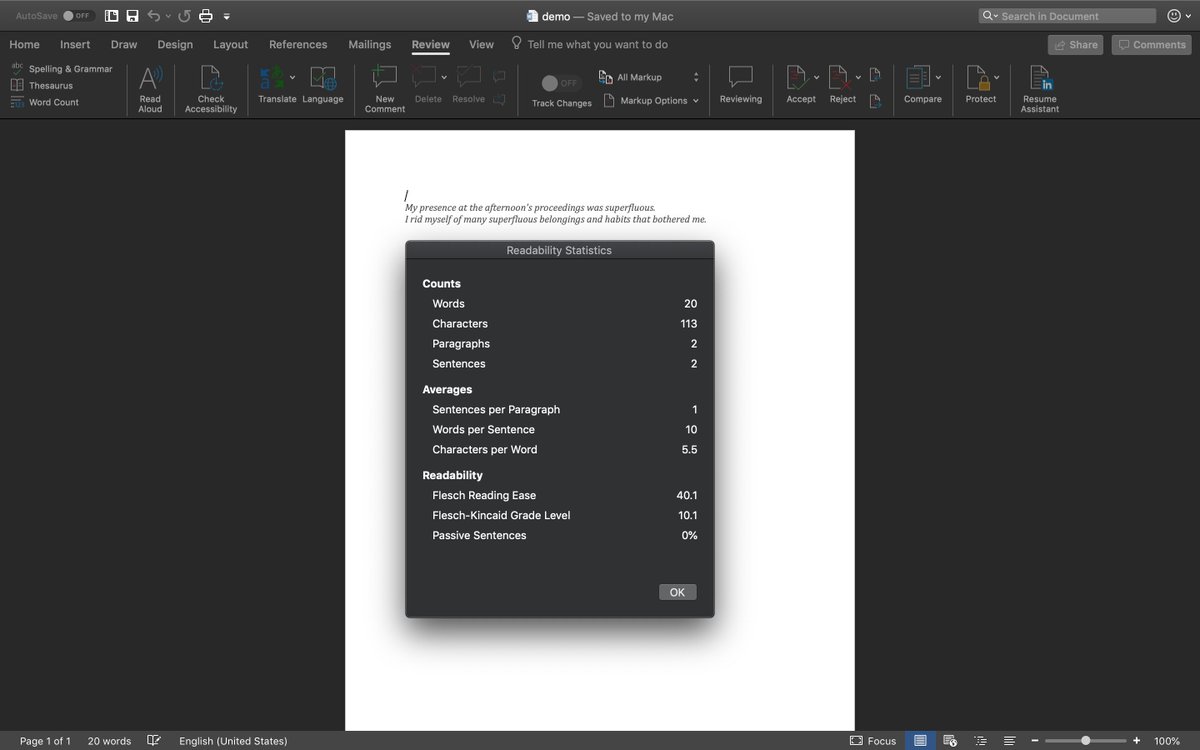
Task: Expand the Delete comment dropdown arrow
Action: click(x=444, y=77)
